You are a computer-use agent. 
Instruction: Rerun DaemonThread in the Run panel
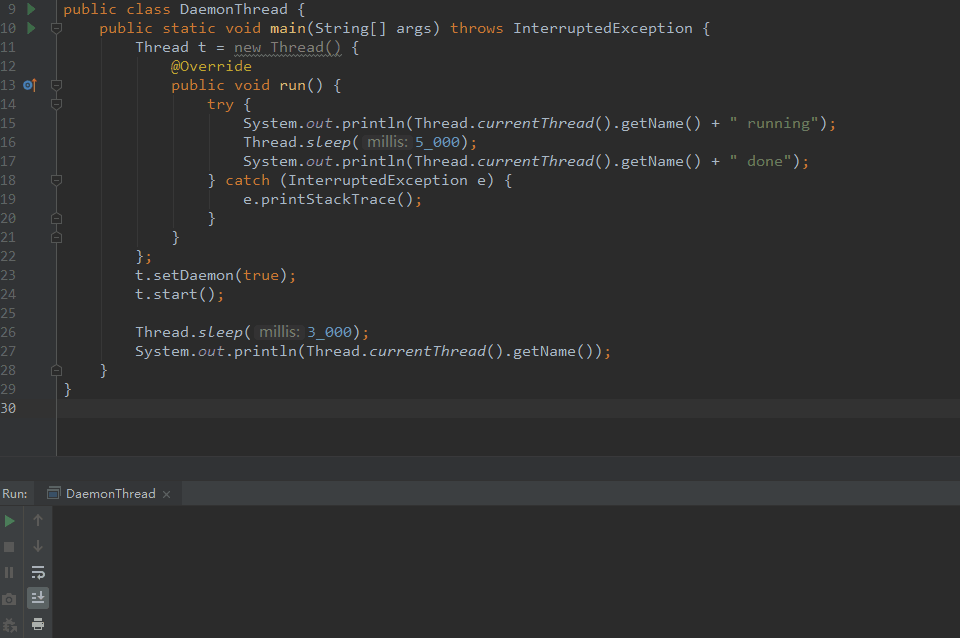pos(9,521)
